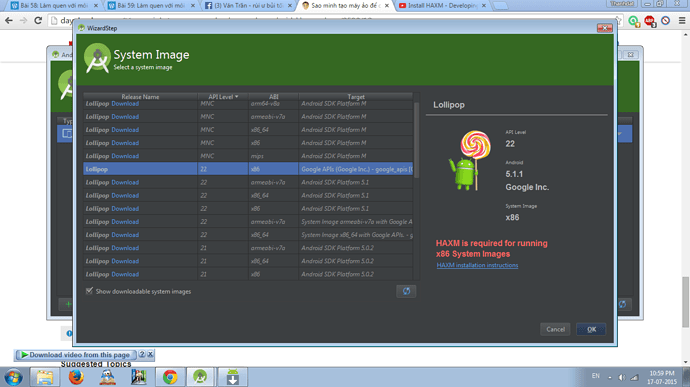Open Chrome from the taskbar
690x387 pixels.
(x=170, y=377)
